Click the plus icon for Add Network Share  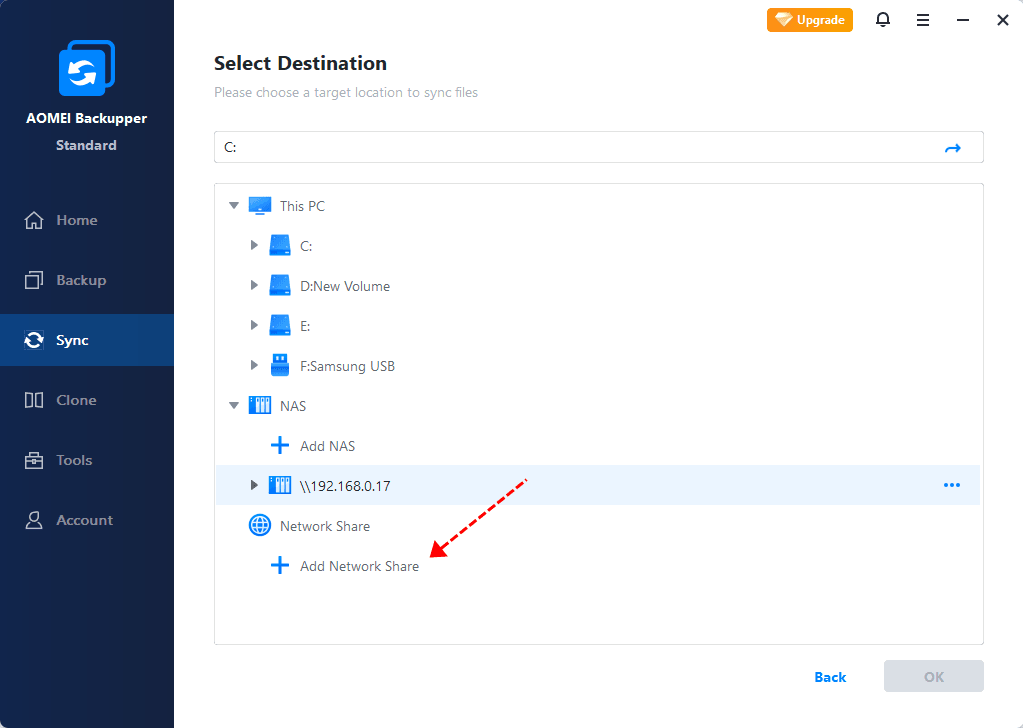pyautogui.click(x=280, y=566)
